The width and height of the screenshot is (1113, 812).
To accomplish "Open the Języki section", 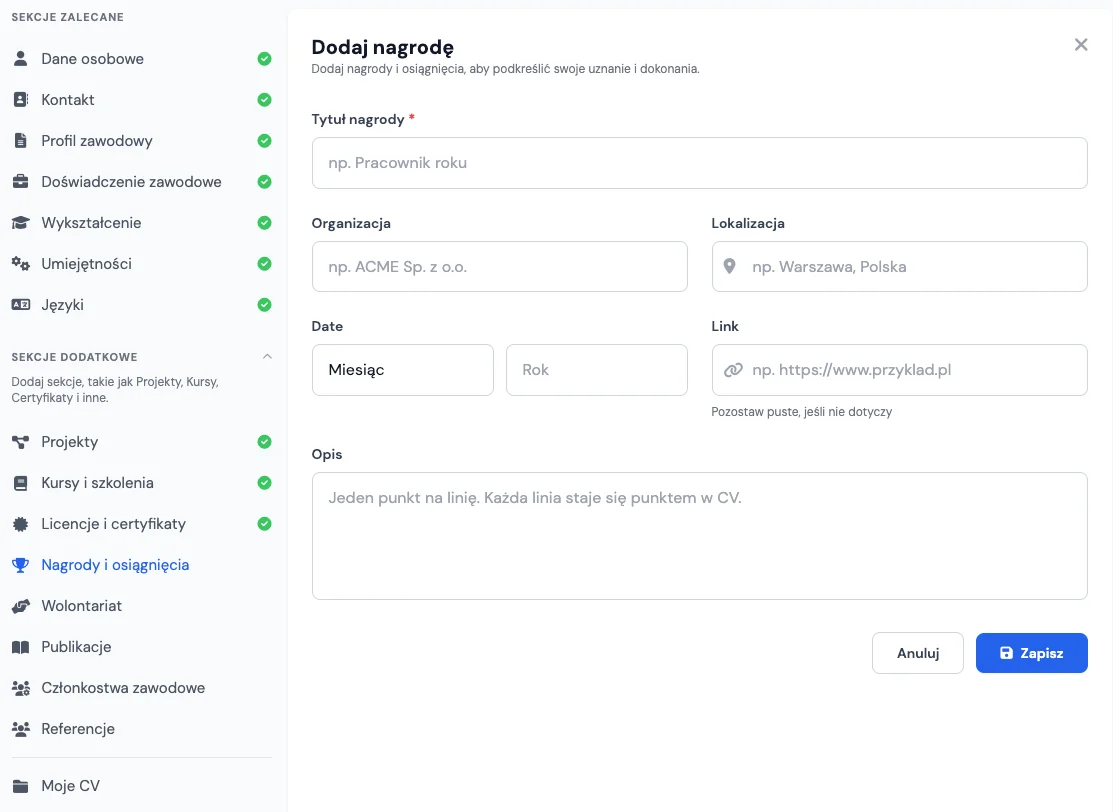I will click(141, 304).
